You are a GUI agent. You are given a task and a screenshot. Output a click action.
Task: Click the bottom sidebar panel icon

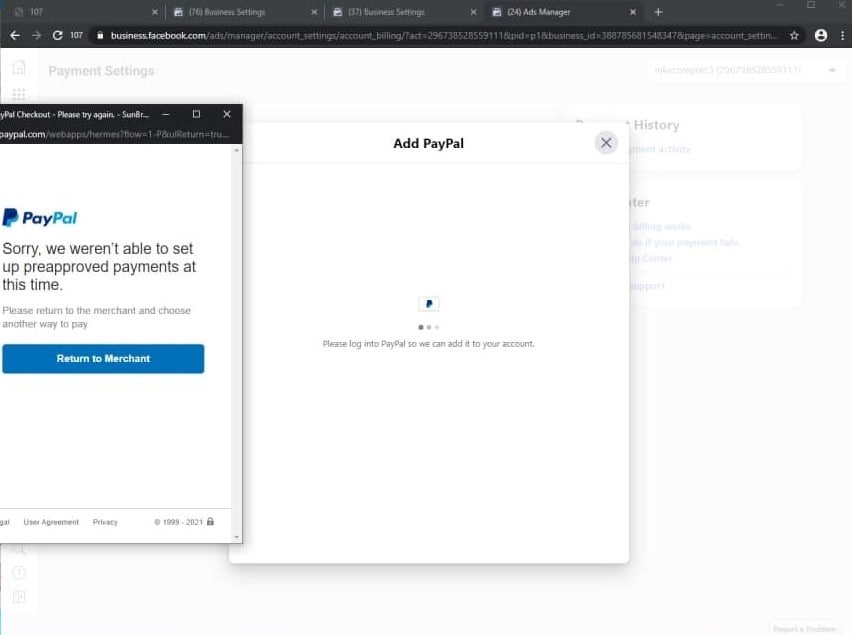point(18,596)
